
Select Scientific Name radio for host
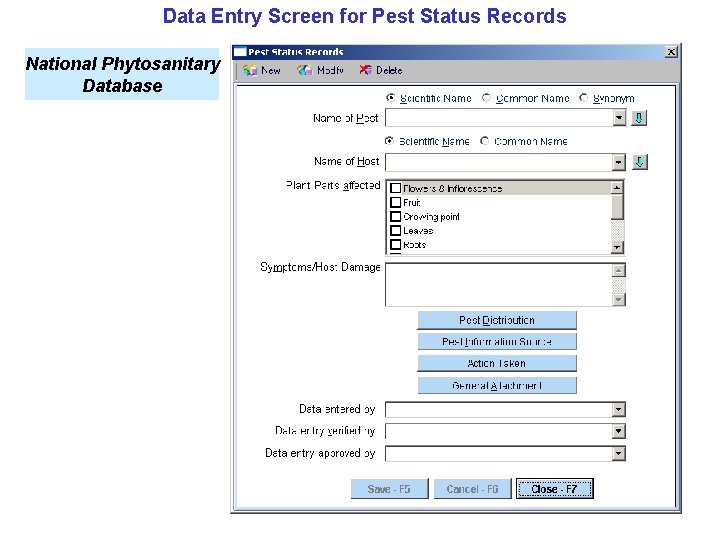(389, 141)
